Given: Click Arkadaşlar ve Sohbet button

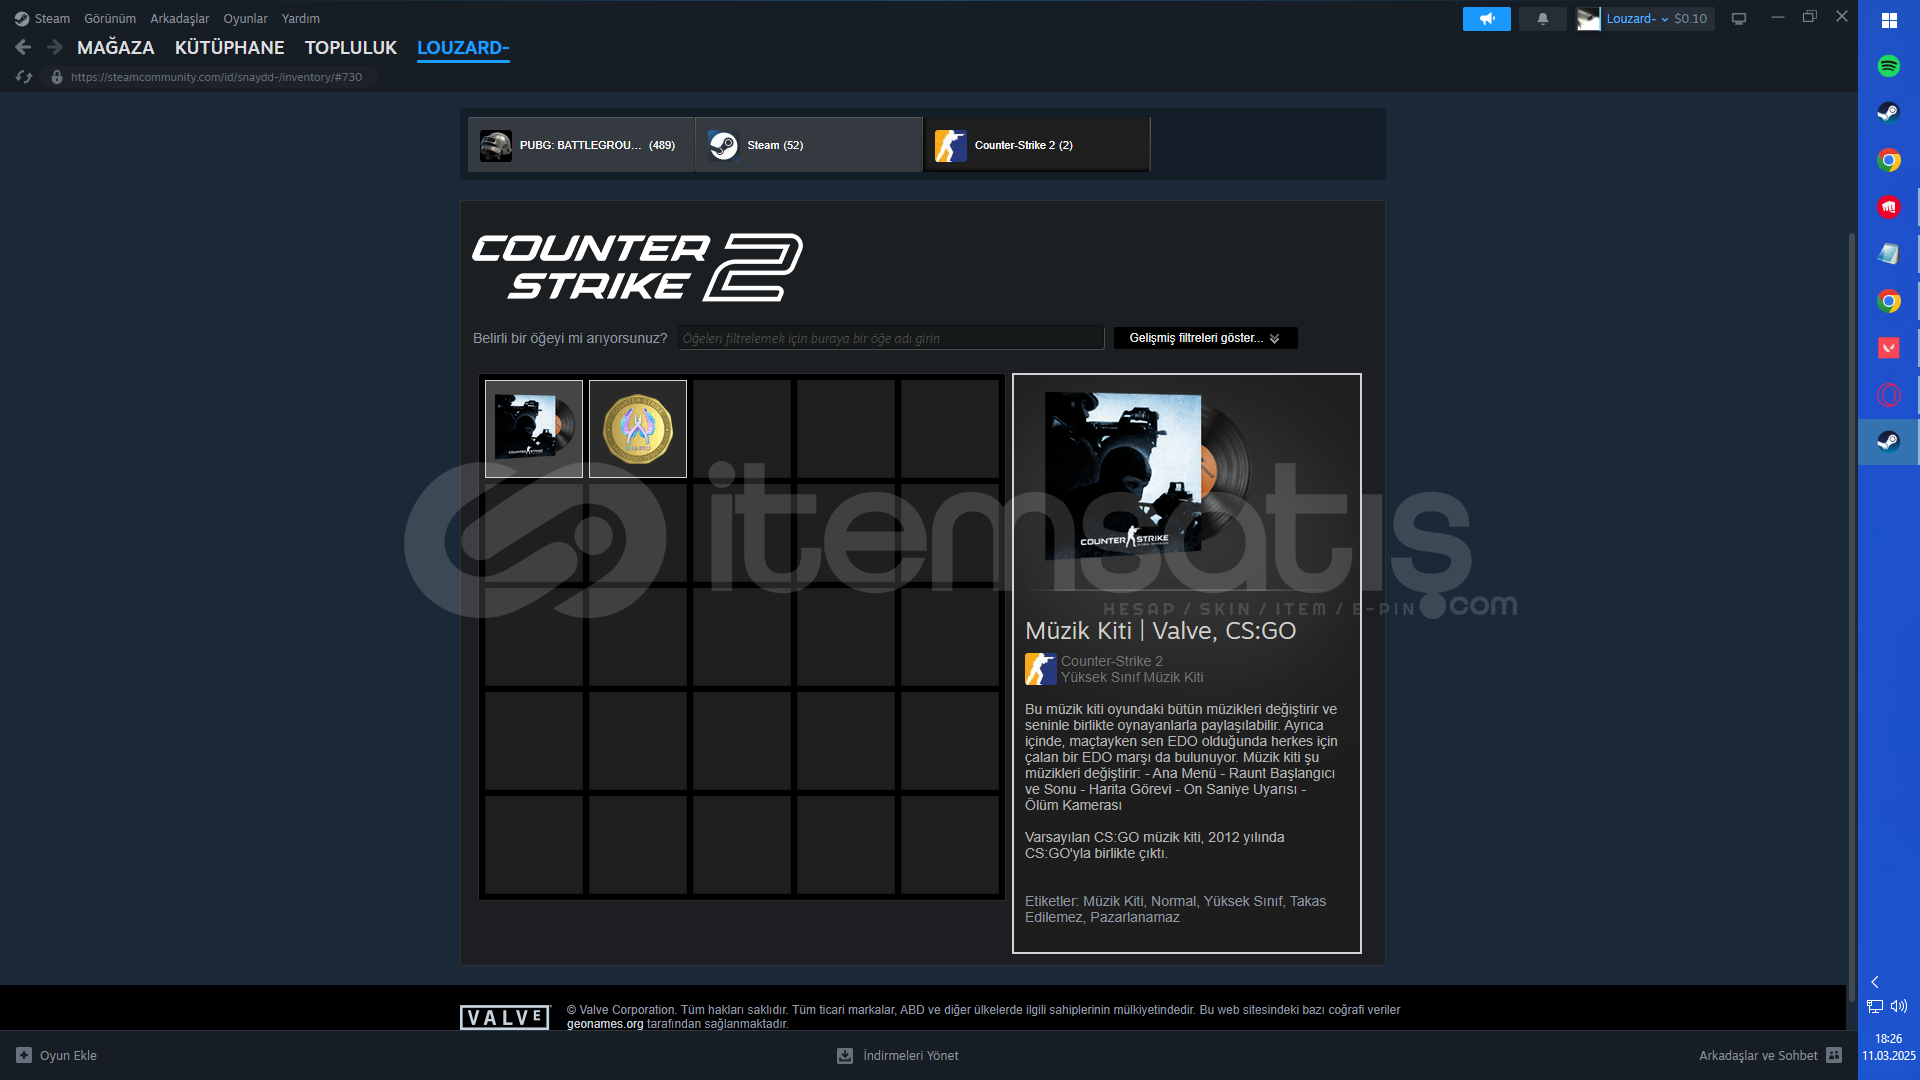Looking at the screenshot, I should tap(1770, 1055).
